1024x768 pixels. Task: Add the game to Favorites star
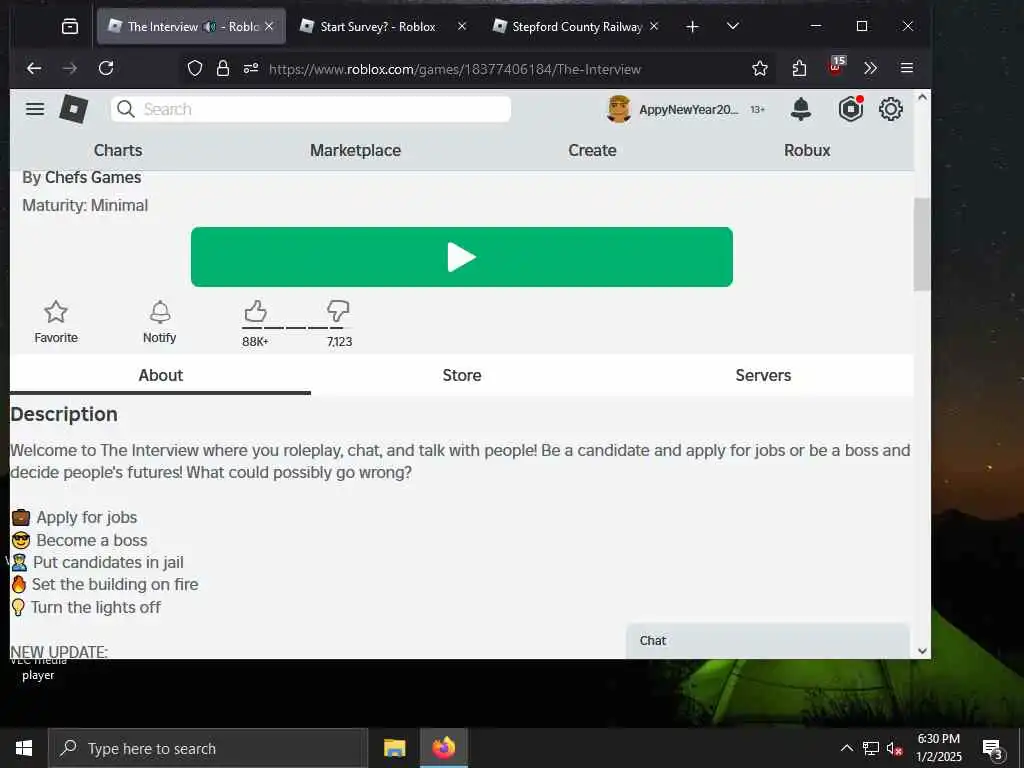click(x=56, y=322)
